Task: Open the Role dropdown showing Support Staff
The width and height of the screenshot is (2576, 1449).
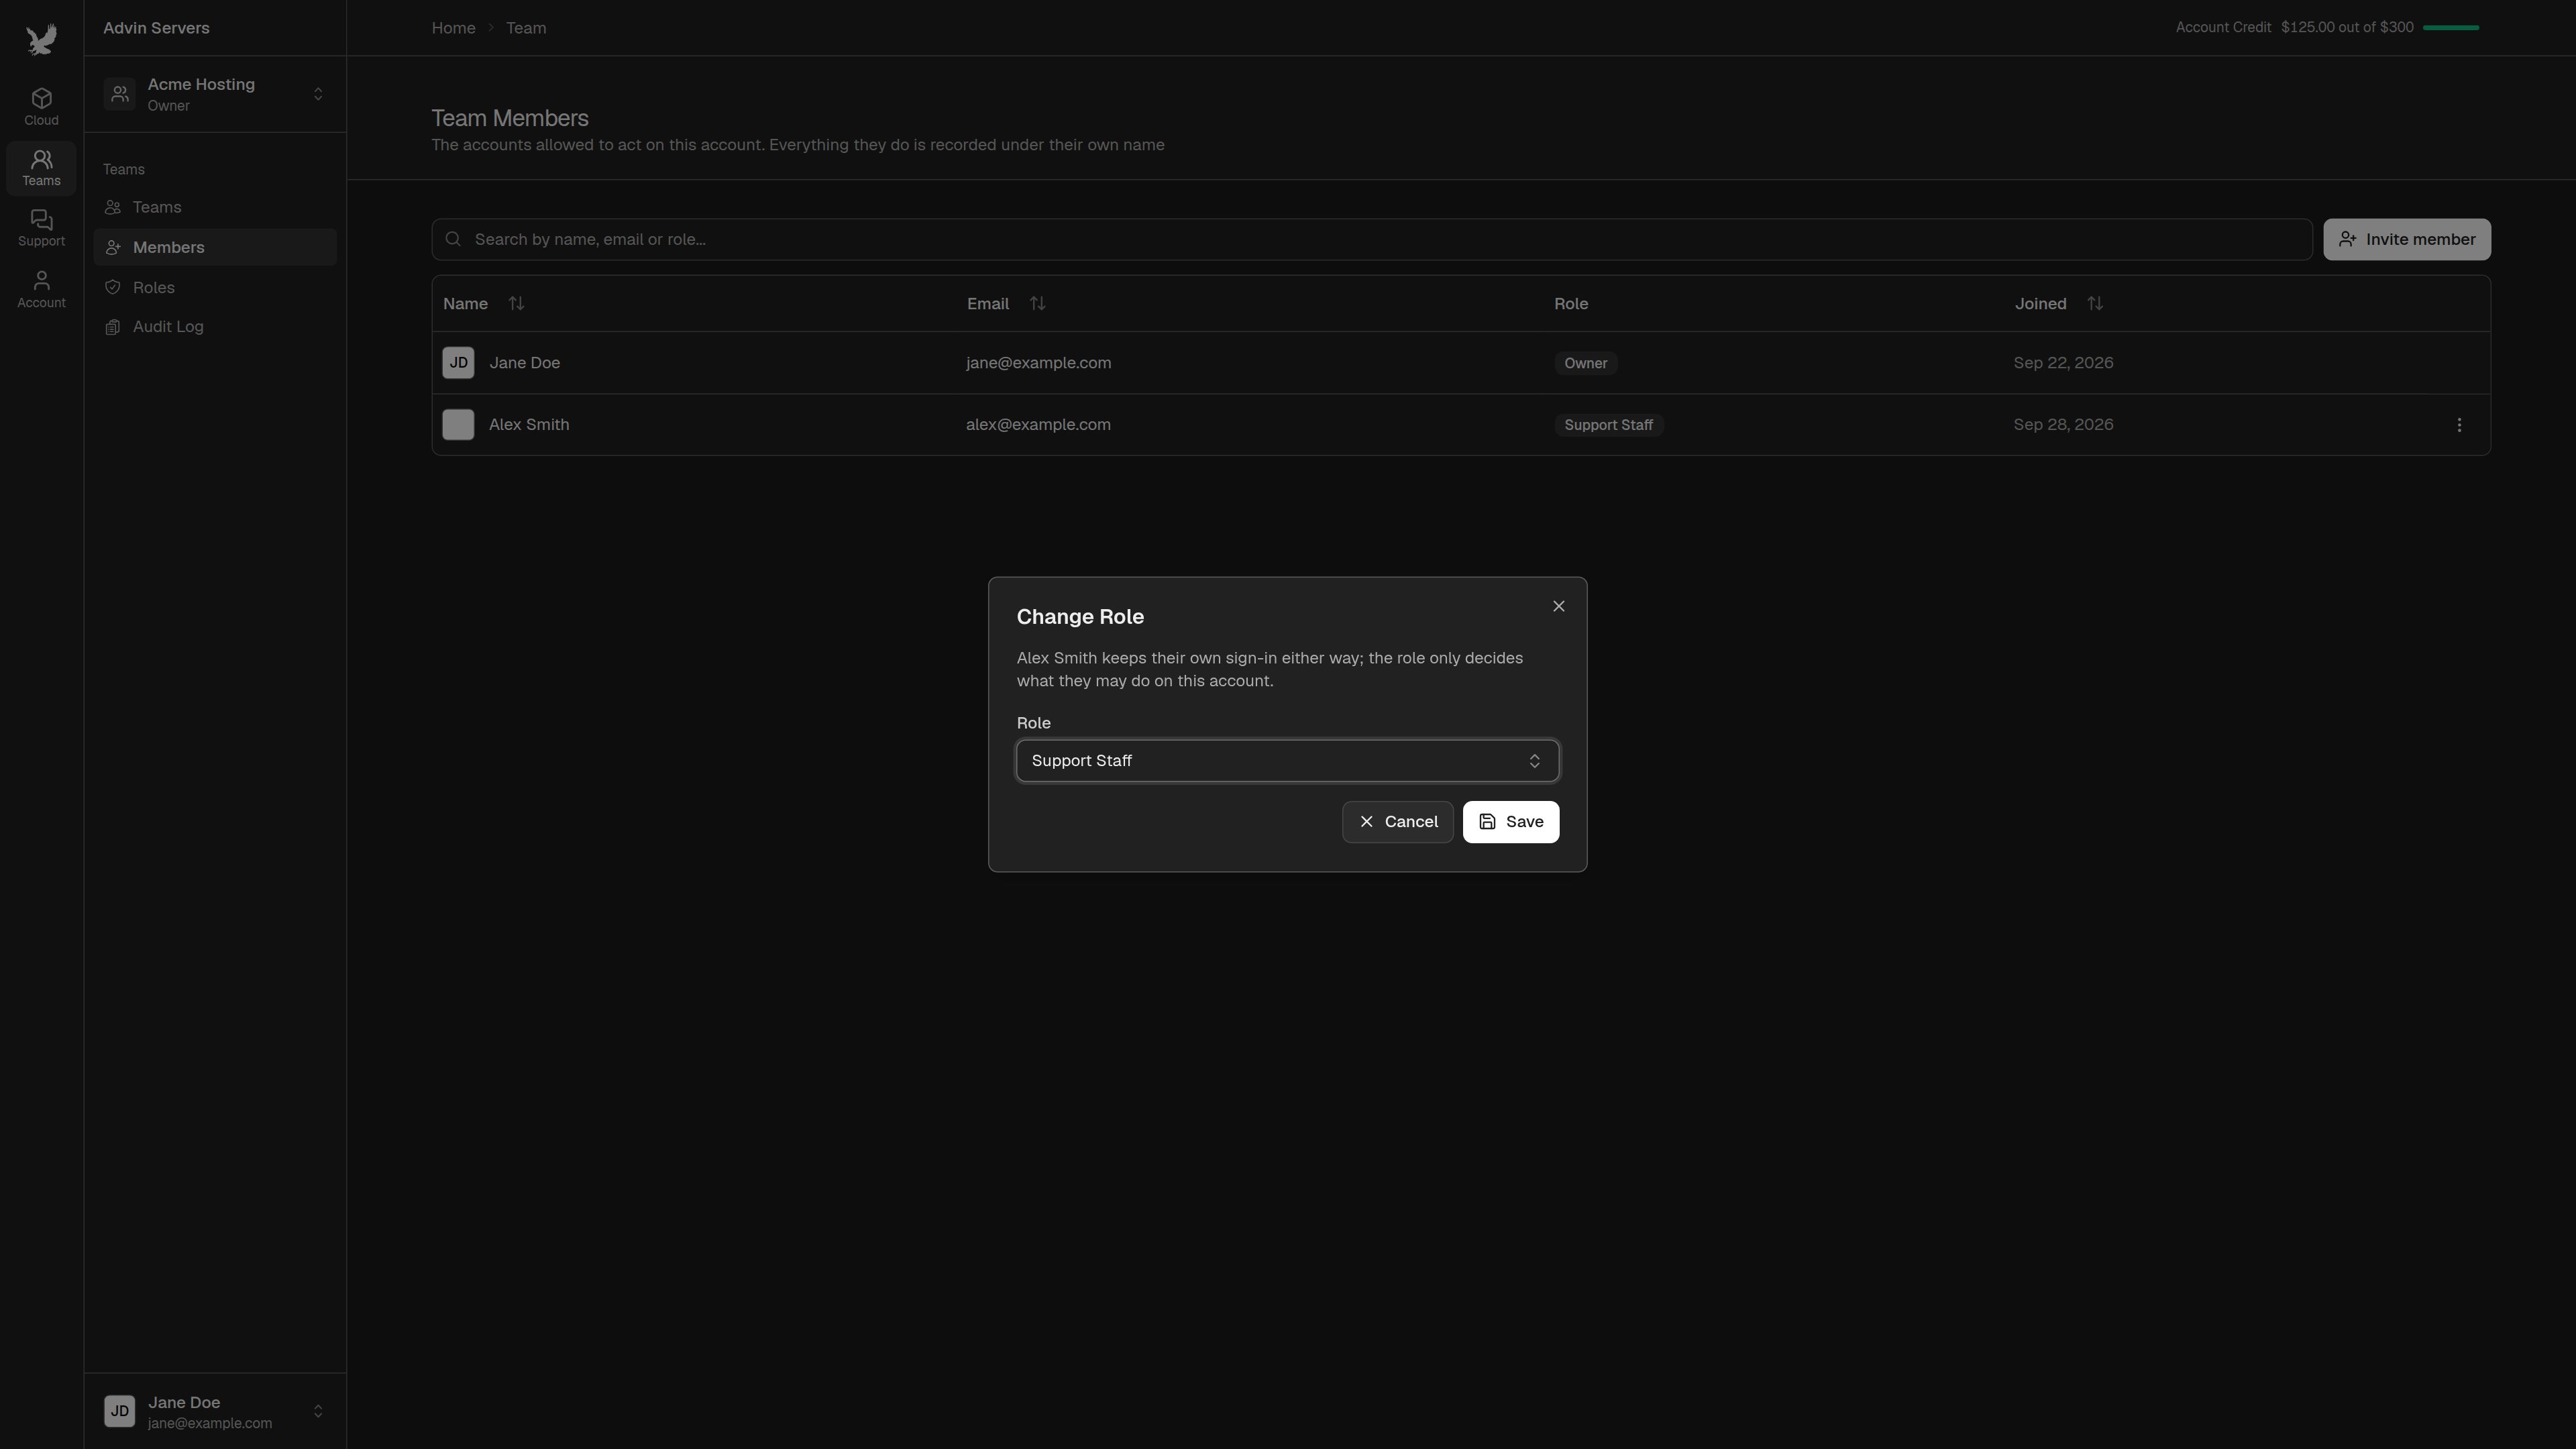Action: tap(1287, 761)
